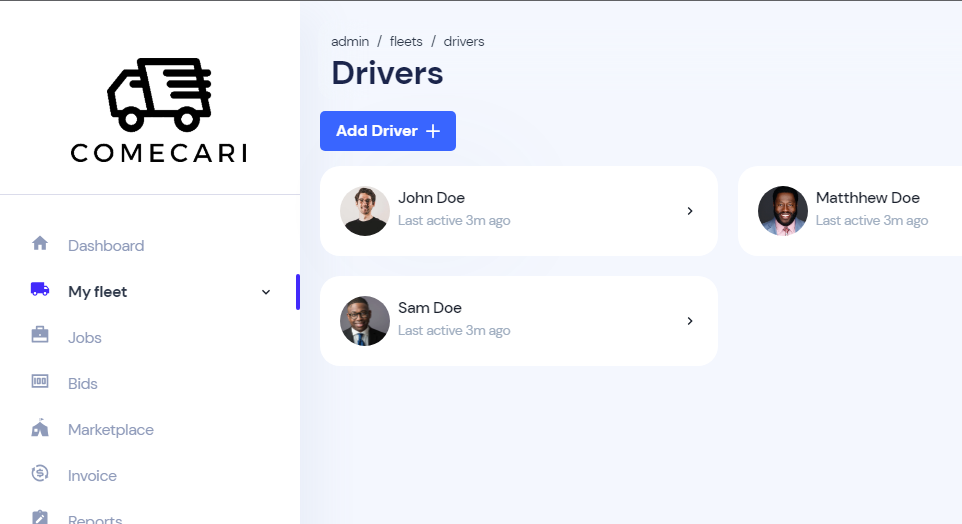
Task: Click Matthhew Doe's profile photo
Action: tap(782, 211)
